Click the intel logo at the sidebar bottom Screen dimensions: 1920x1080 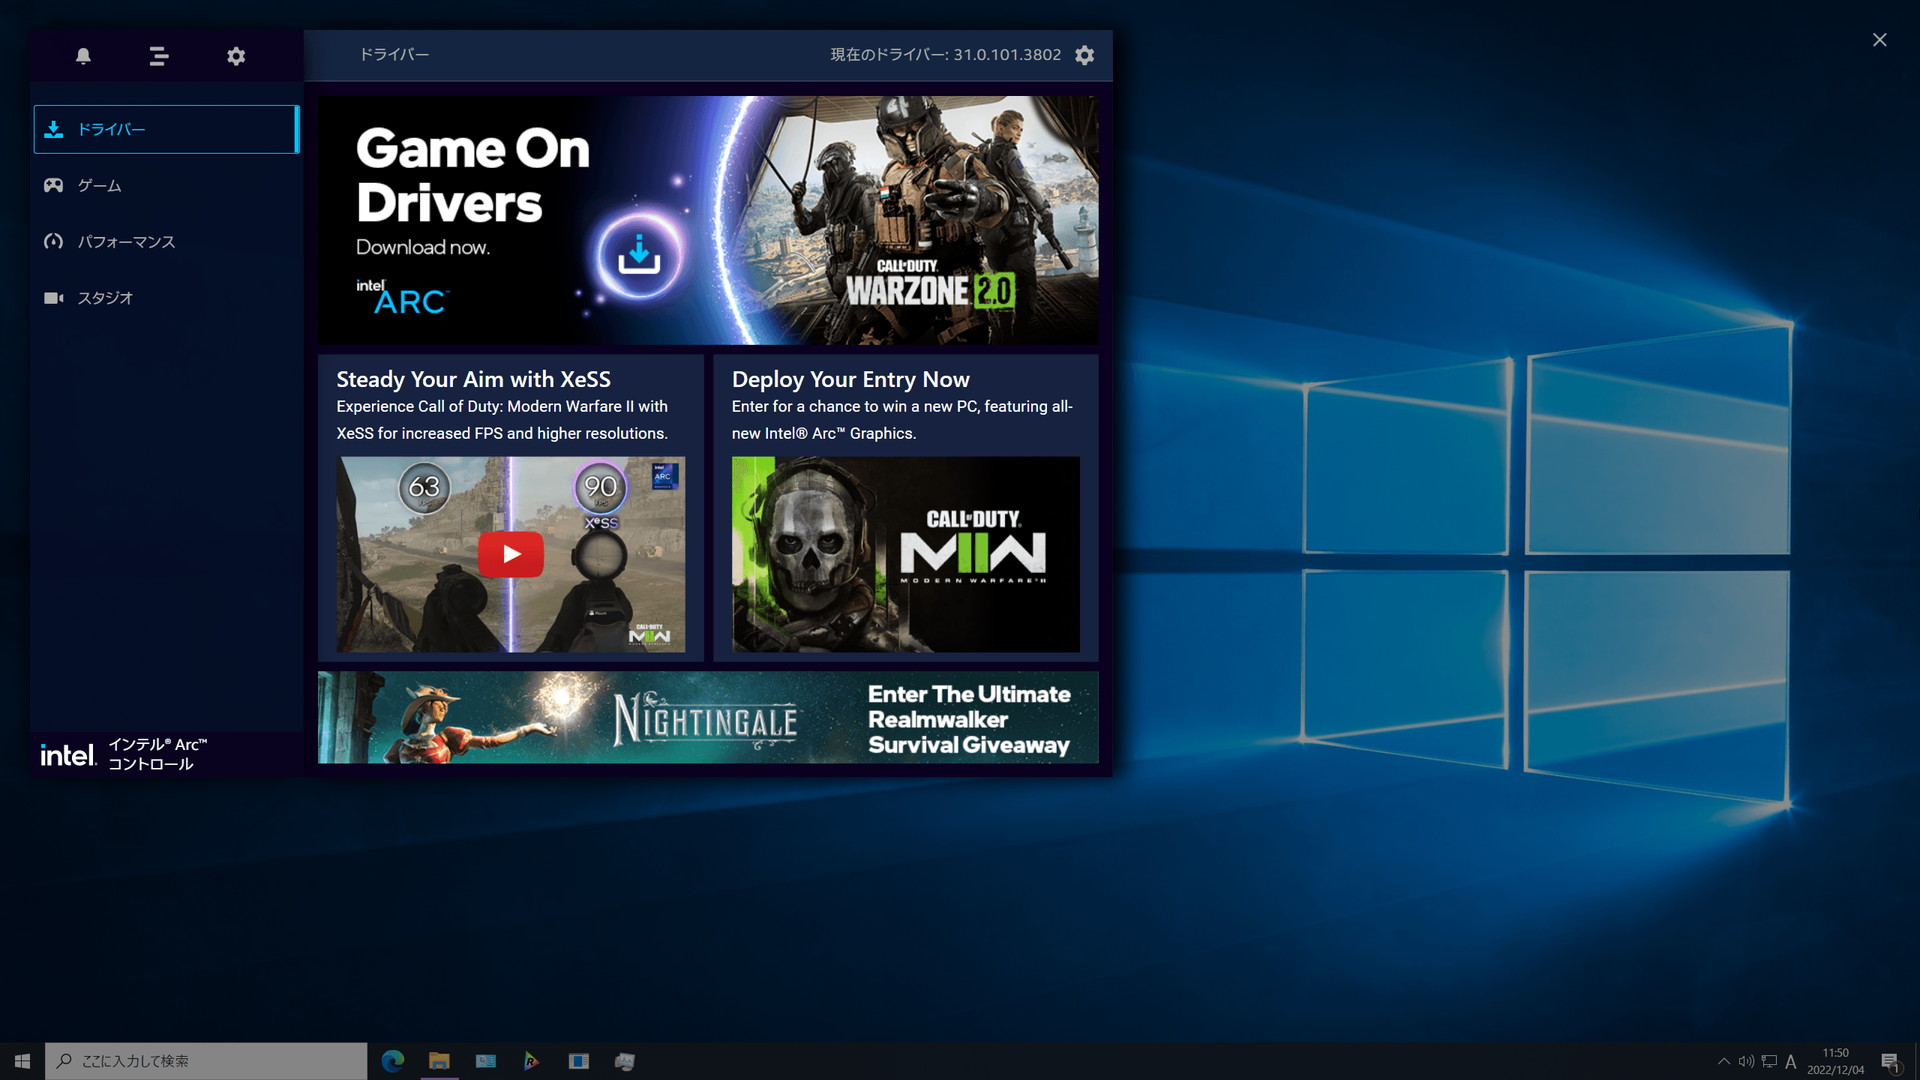point(67,755)
